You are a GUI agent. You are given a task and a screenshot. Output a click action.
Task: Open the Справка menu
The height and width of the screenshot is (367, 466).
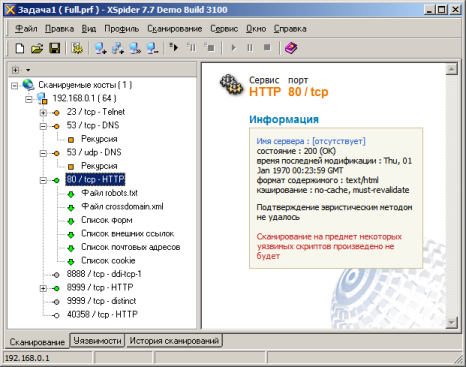click(290, 29)
